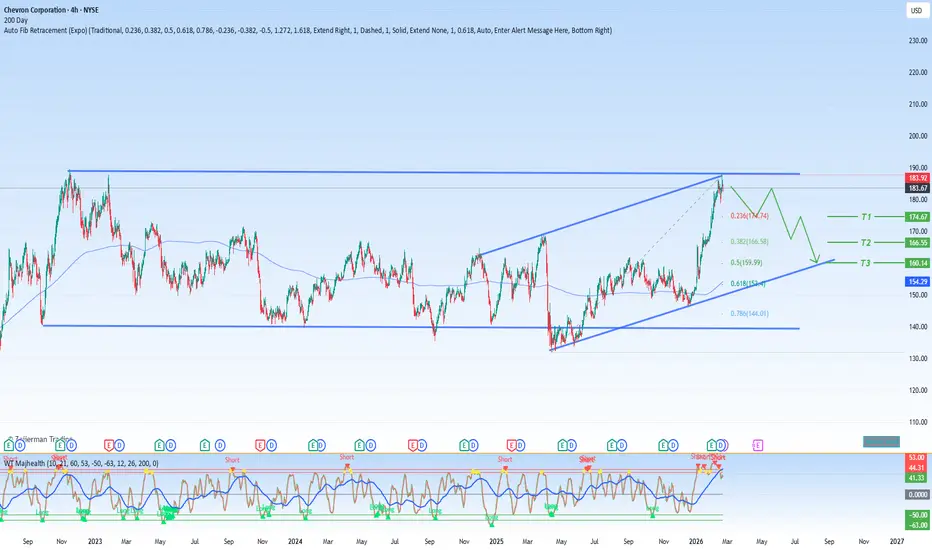Viewport: 932px width, 550px height.
Task: Click the green earnings marker near May 2025
Action: point(562,445)
